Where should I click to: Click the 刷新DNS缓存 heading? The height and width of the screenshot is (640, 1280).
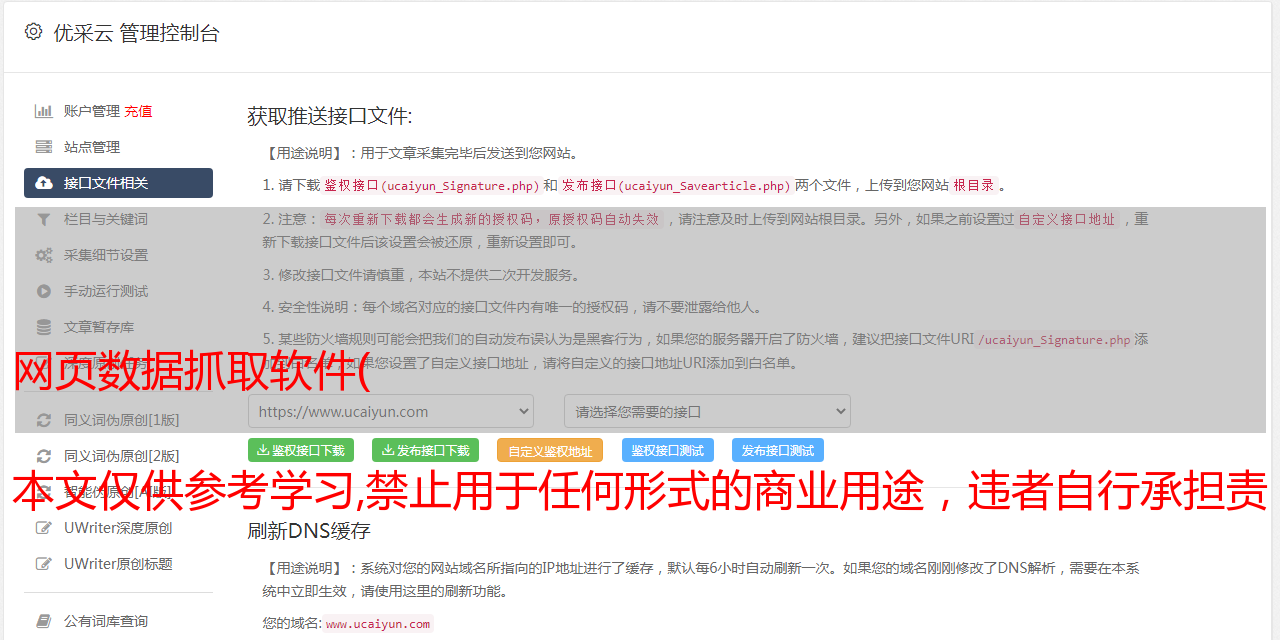tap(309, 531)
